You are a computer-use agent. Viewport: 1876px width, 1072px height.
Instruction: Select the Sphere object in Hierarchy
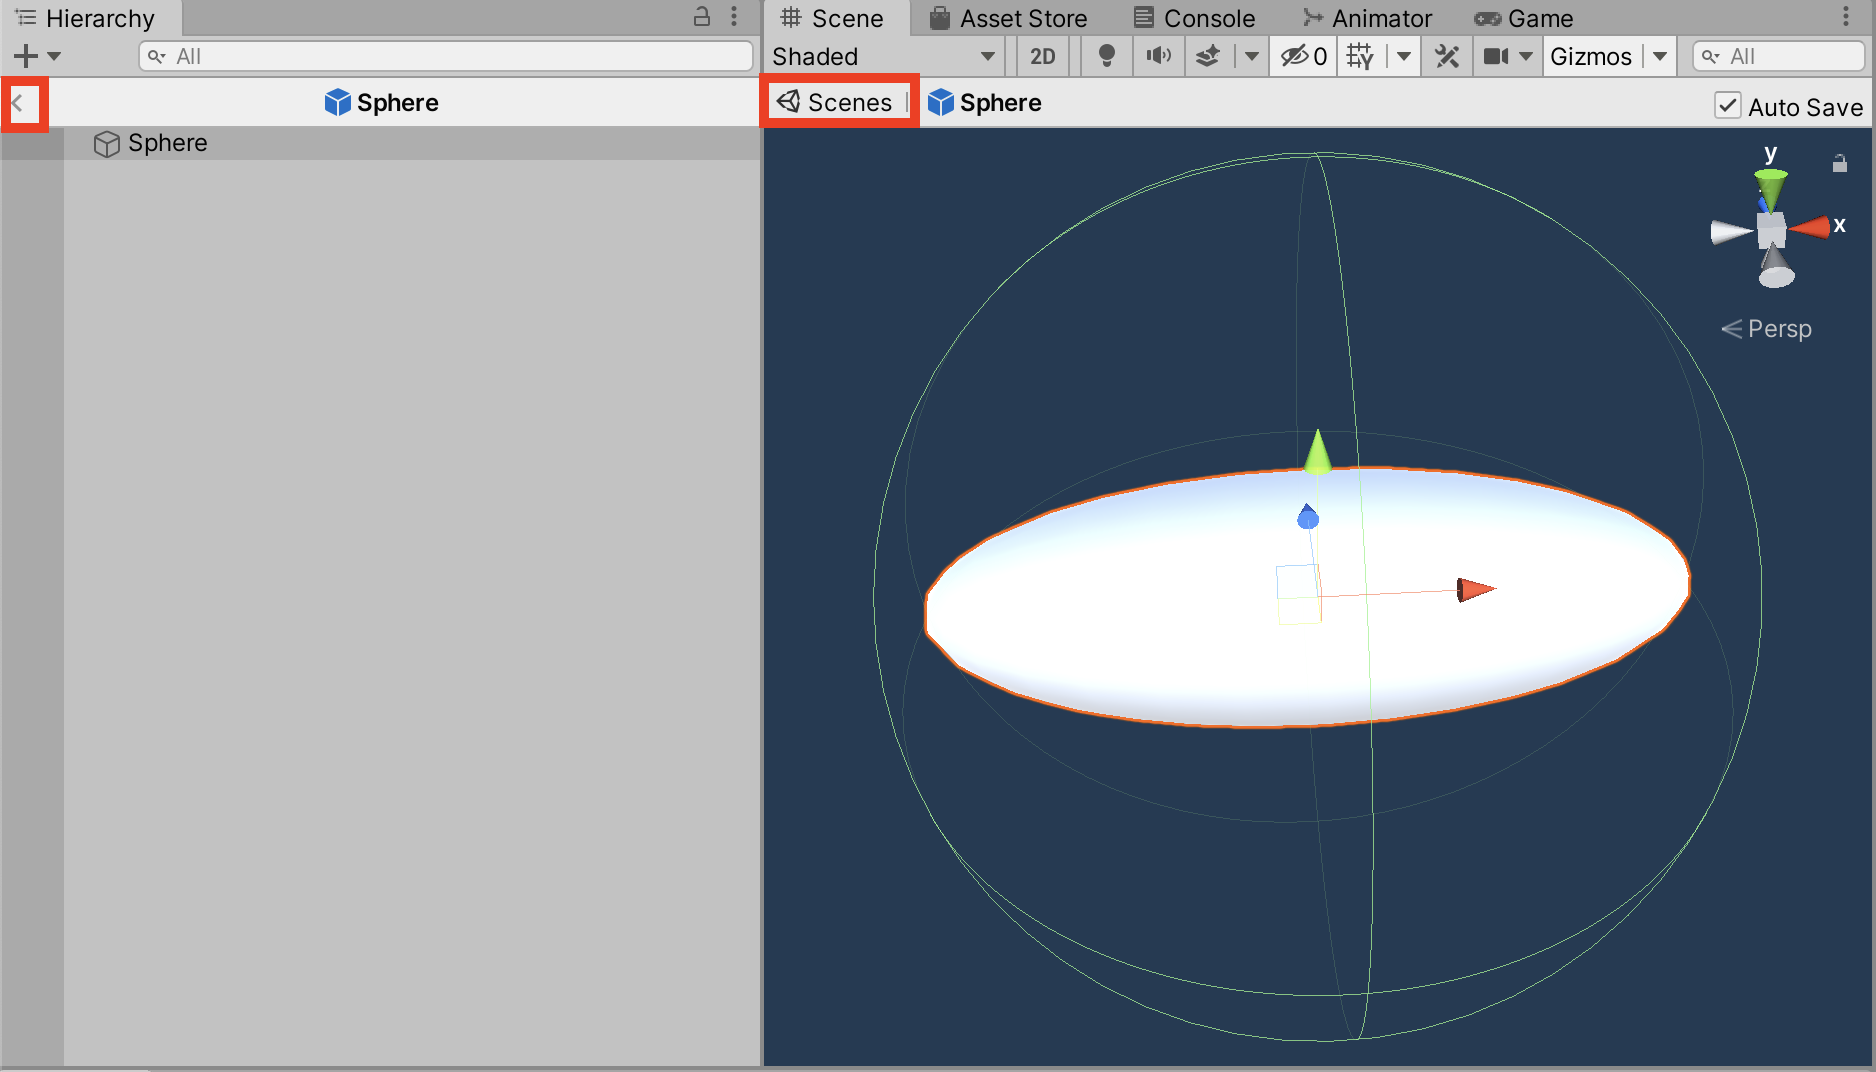167,143
